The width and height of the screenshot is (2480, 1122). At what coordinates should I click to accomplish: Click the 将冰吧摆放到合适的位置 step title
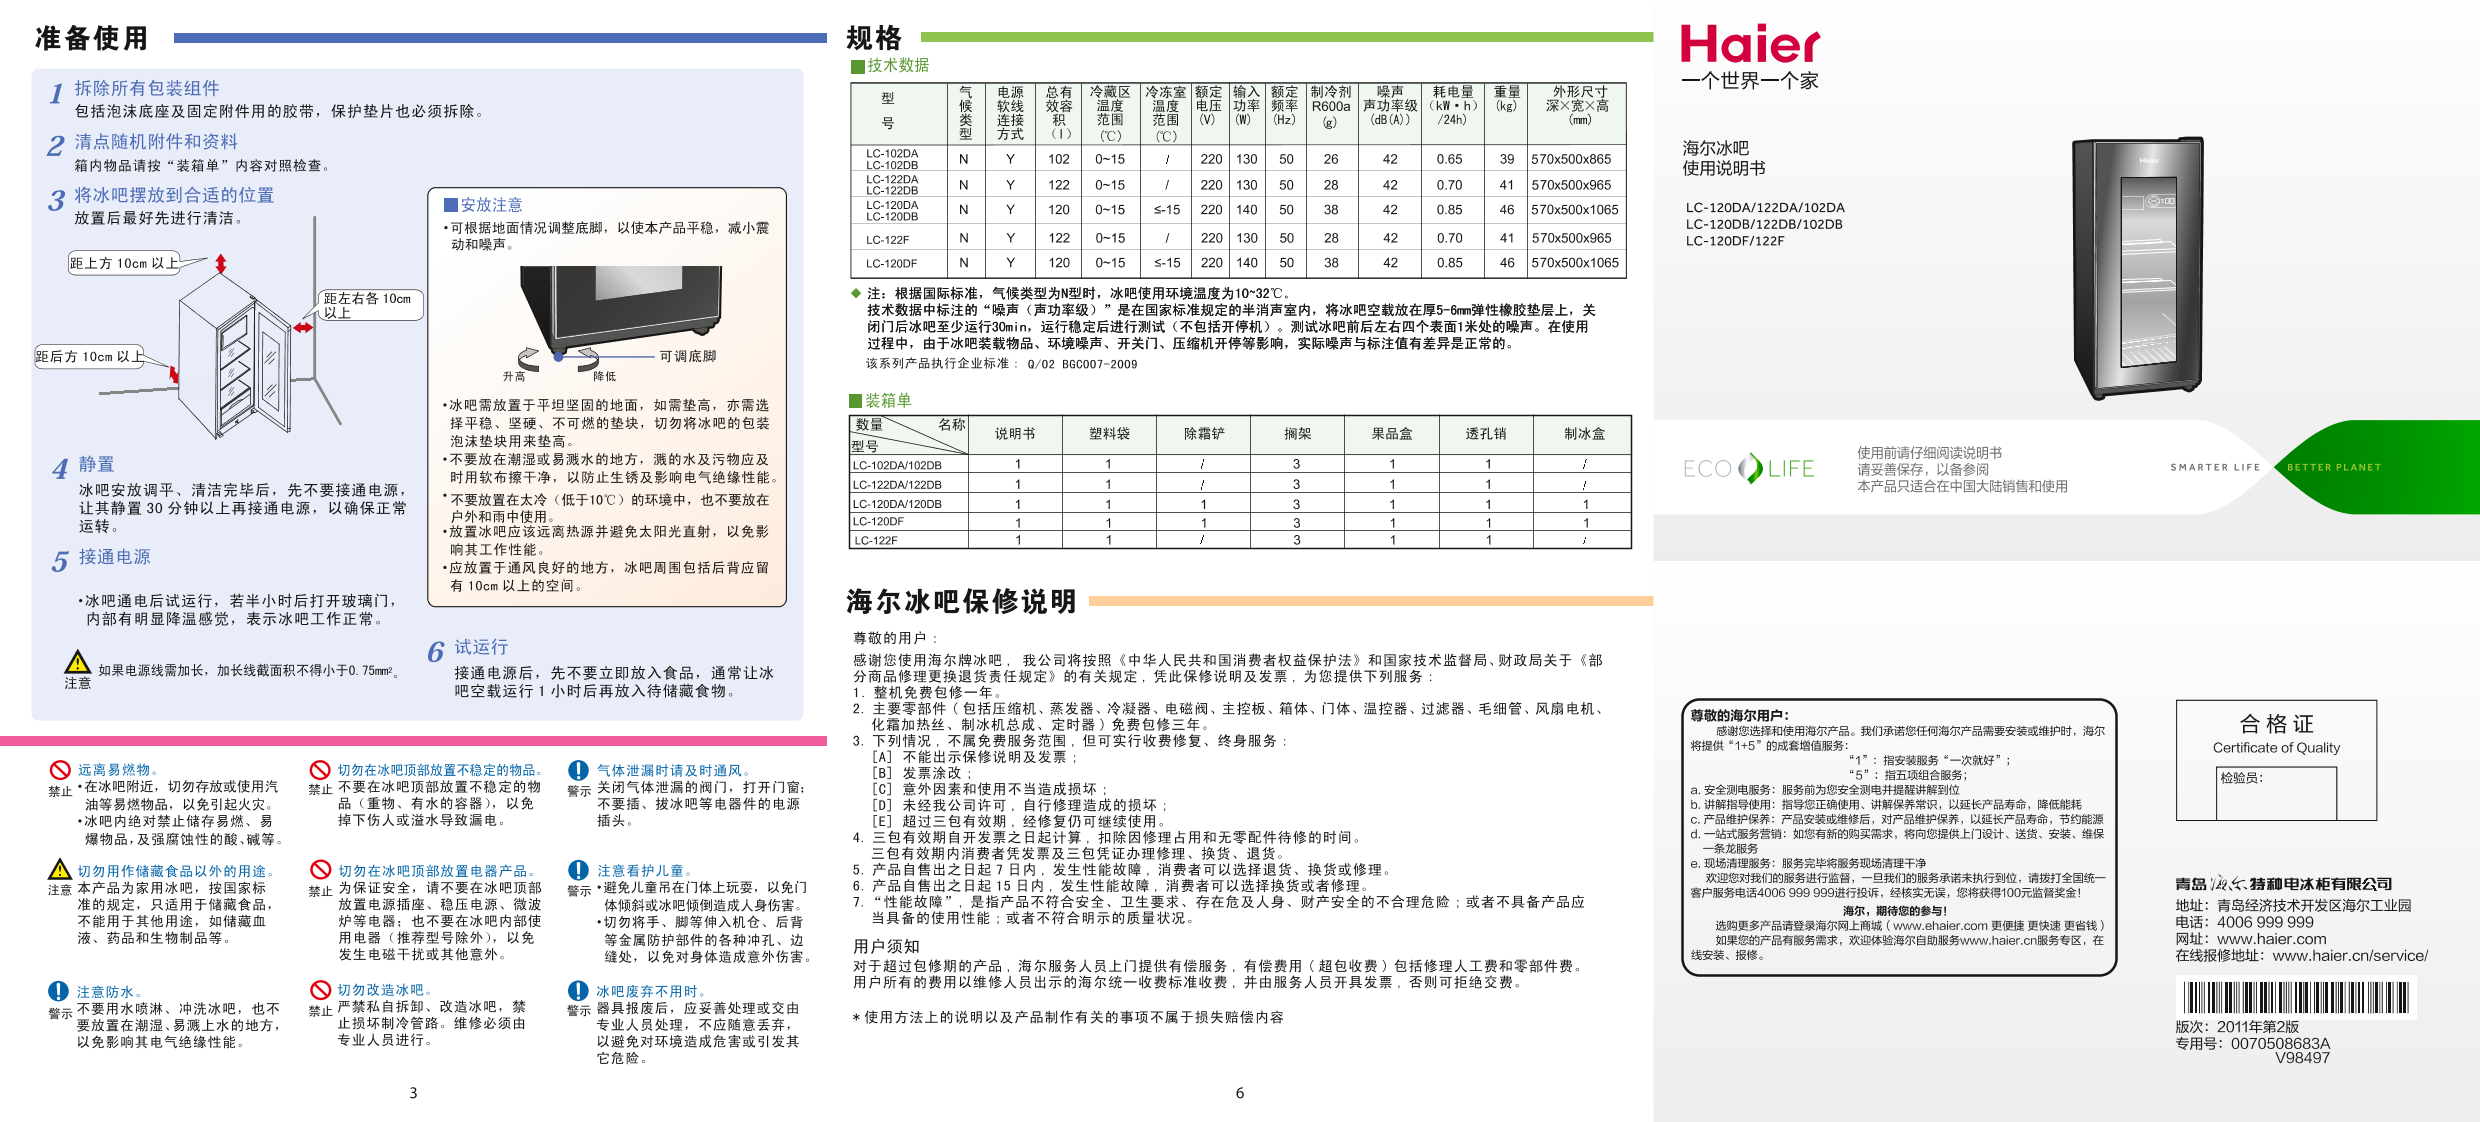tap(174, 196)
